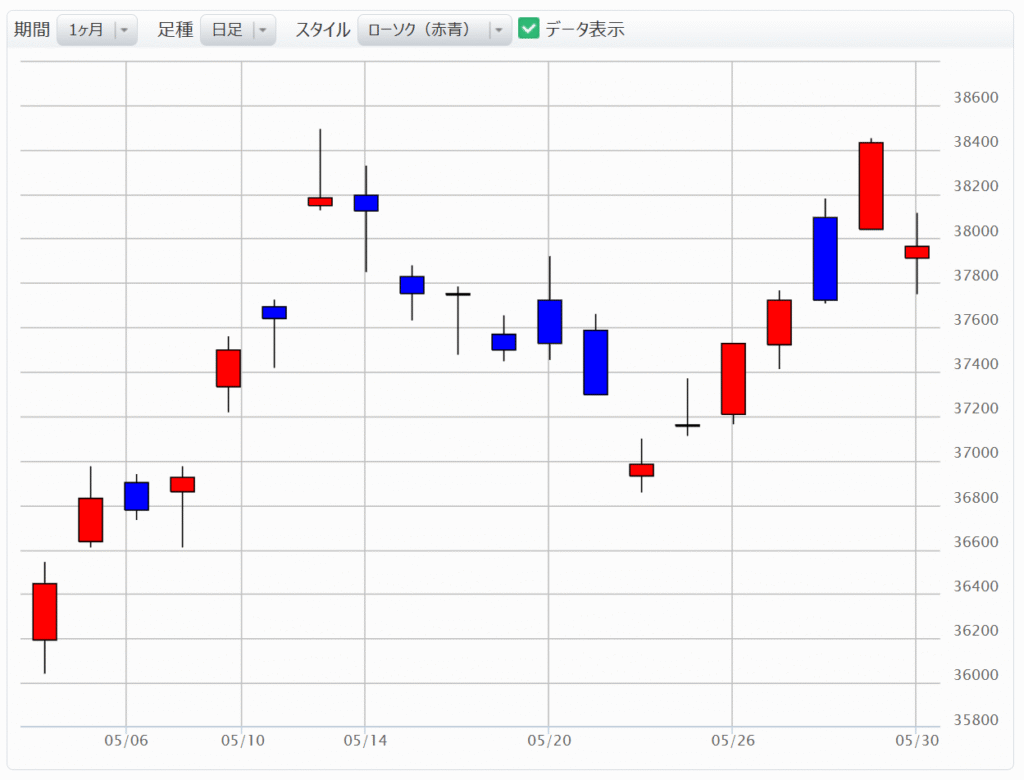Open the 期間 dropdown showing 1ヶ月
This screenshot has height=780, width=1024.
(97, 30)
